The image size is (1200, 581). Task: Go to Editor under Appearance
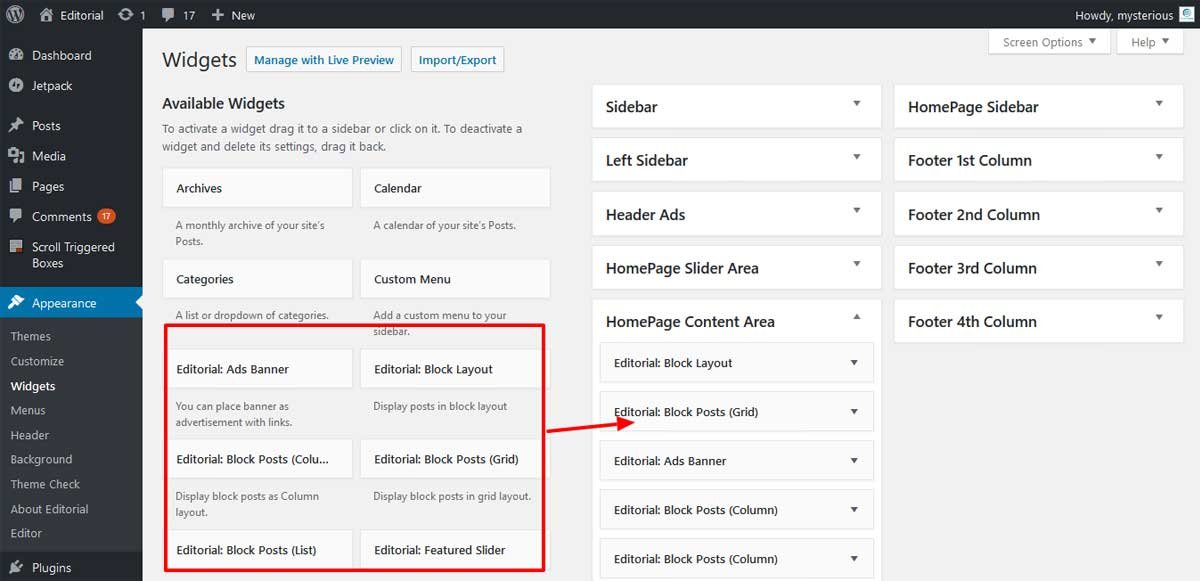pyautogui.click(x=27, y=533)
